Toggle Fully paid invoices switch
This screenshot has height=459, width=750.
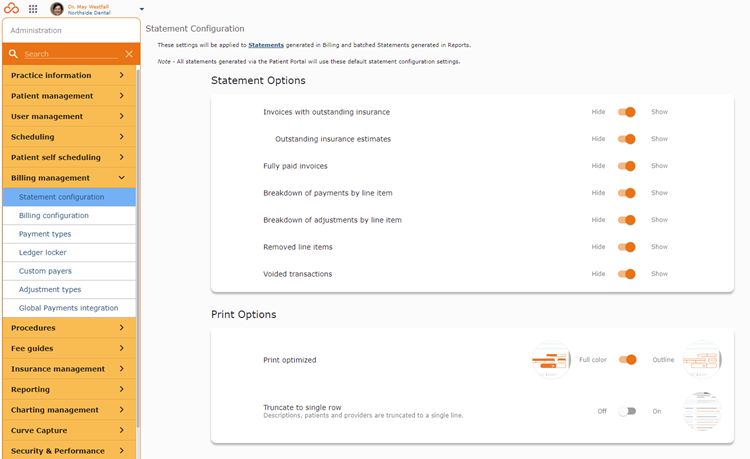[626, 166]
